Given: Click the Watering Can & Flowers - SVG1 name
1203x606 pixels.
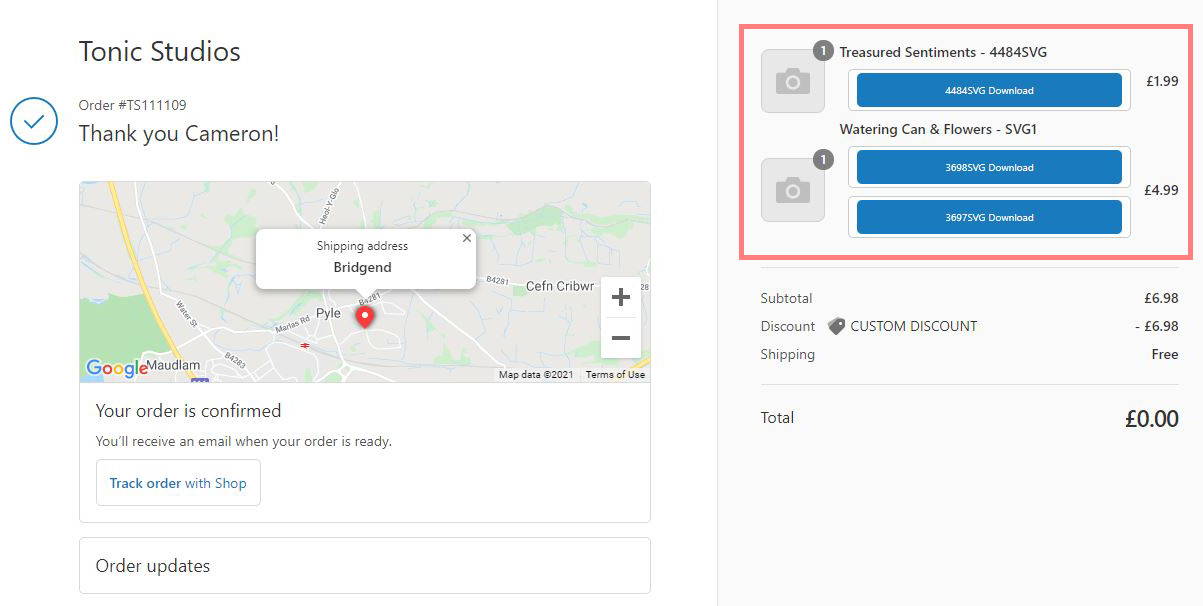Looking at the screenshot, I should pos(939,129).
